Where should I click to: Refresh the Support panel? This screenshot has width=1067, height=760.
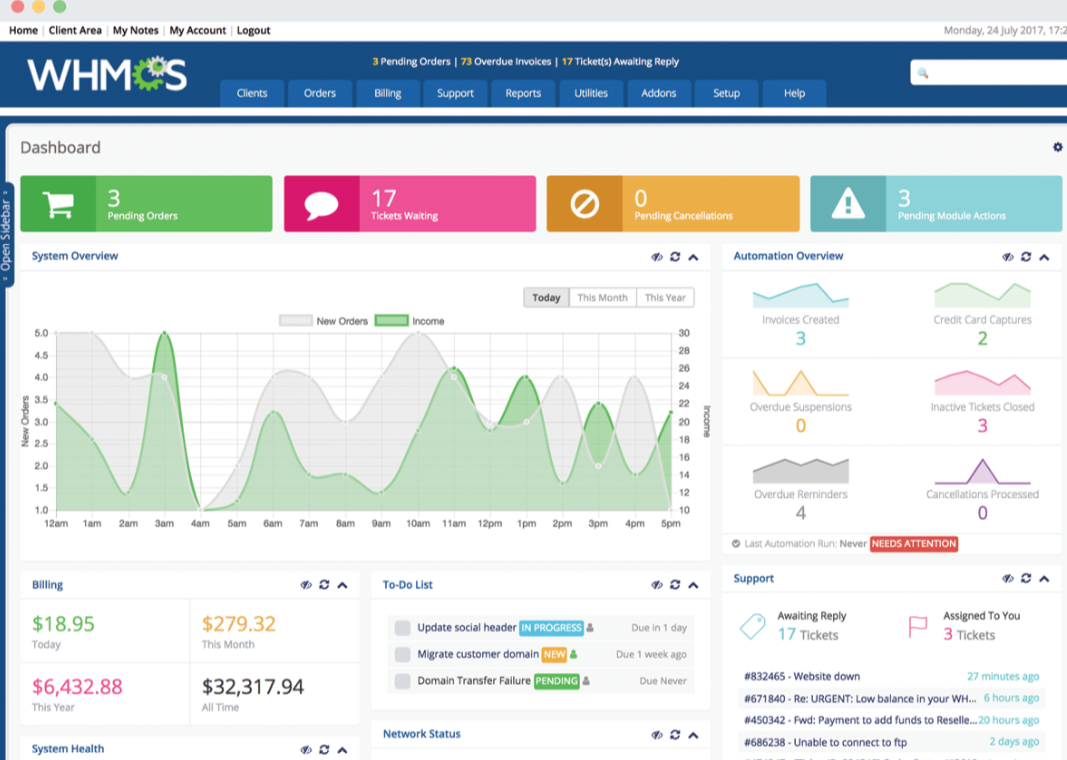coord(1026,578)
